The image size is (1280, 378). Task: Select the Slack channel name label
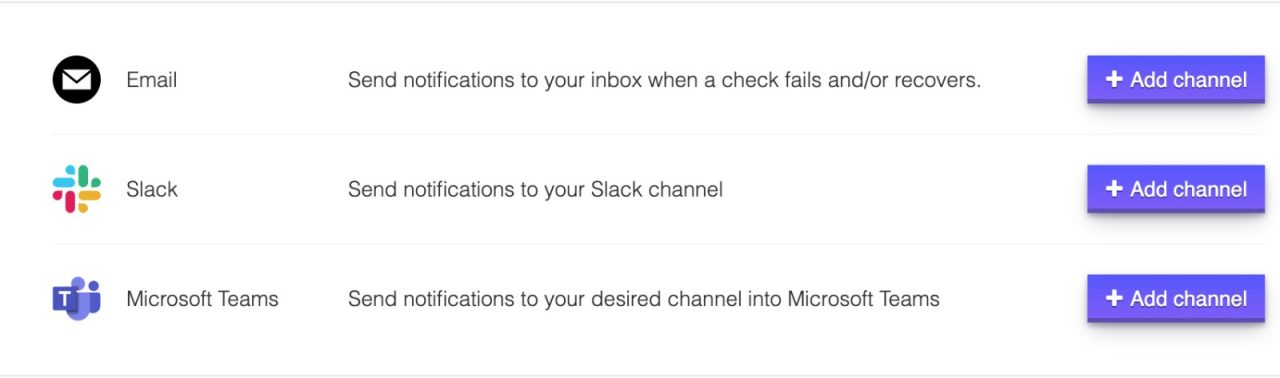tap(152, 189)
